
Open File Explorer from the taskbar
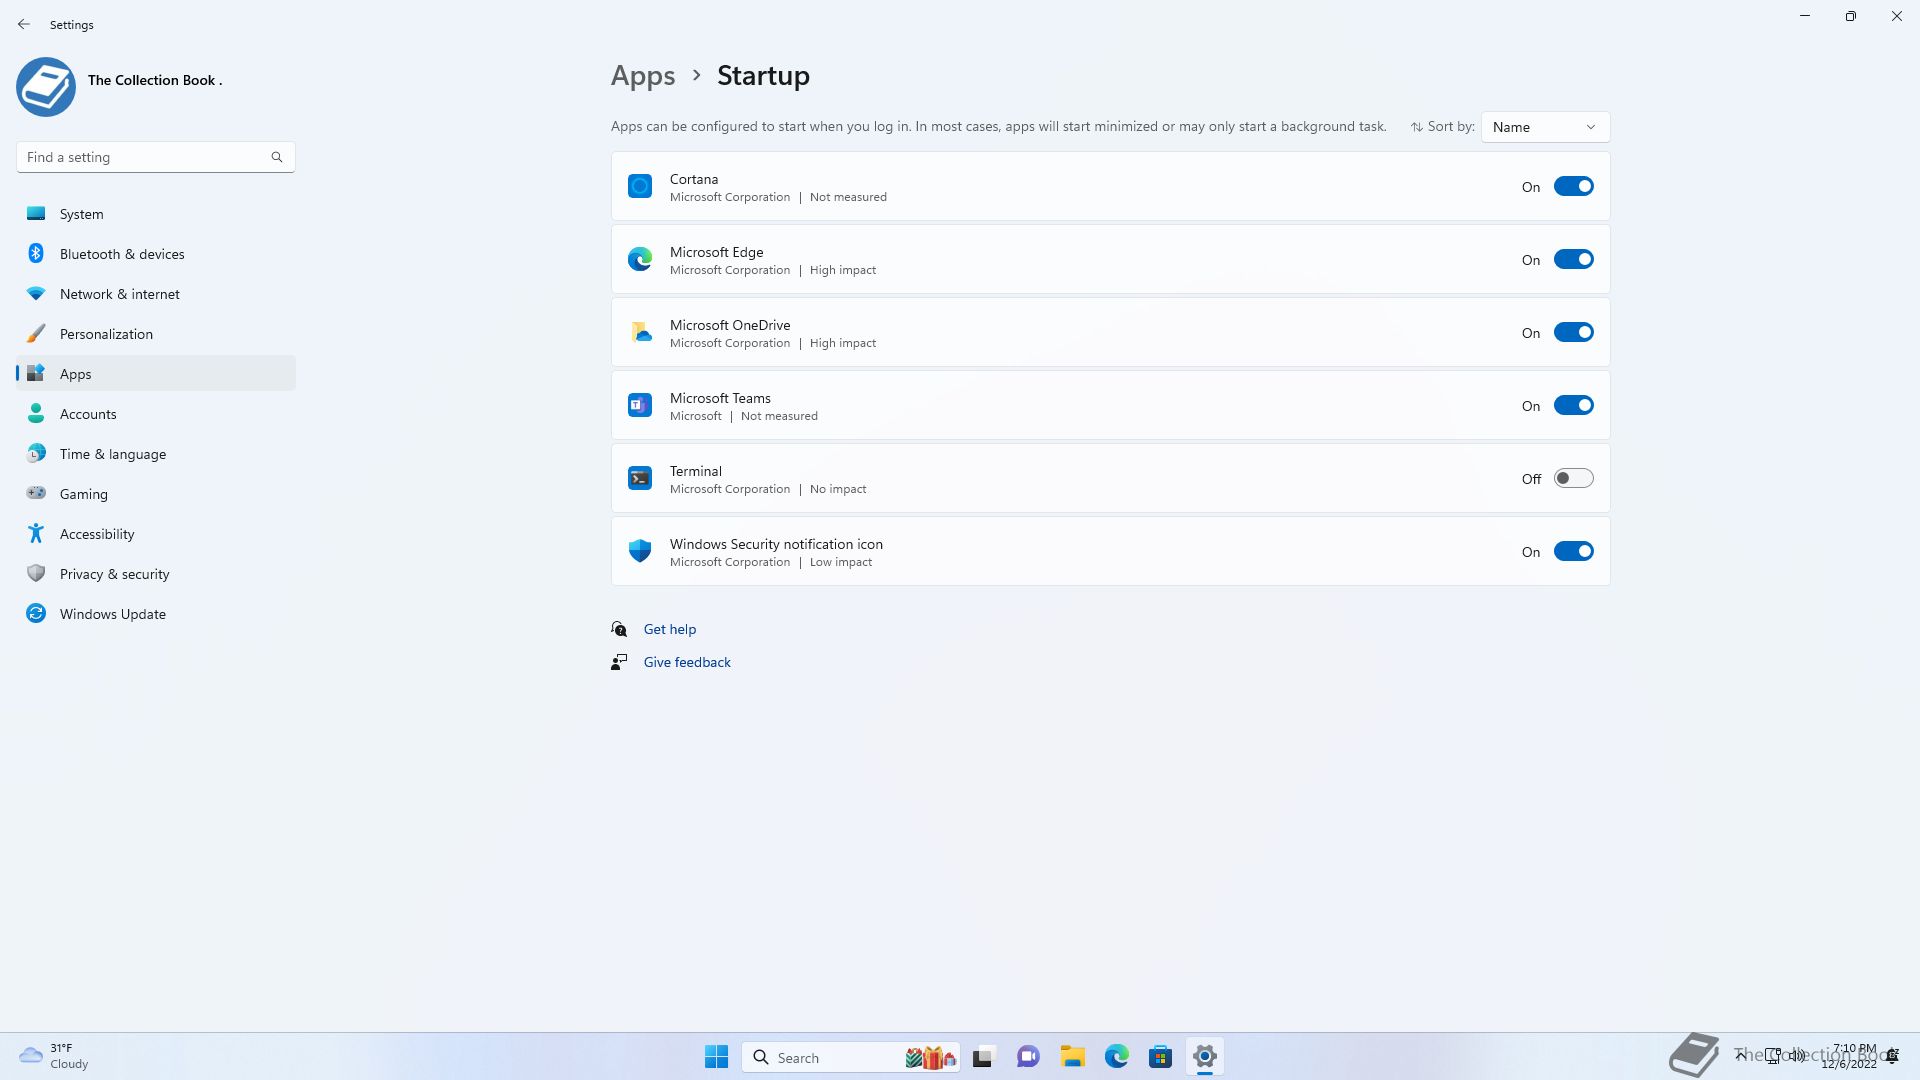(x=1073, y=1057)
